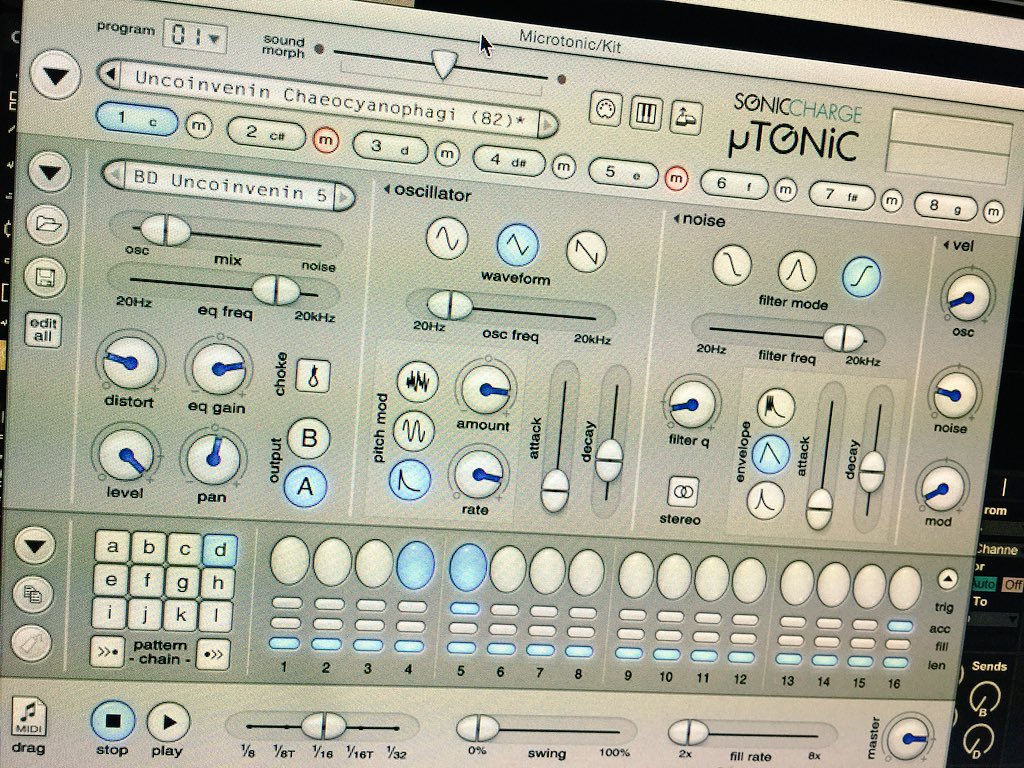Go to next kit preset arrow
Viewport: 1024px width, 768px height.
(x=547, y=122)
